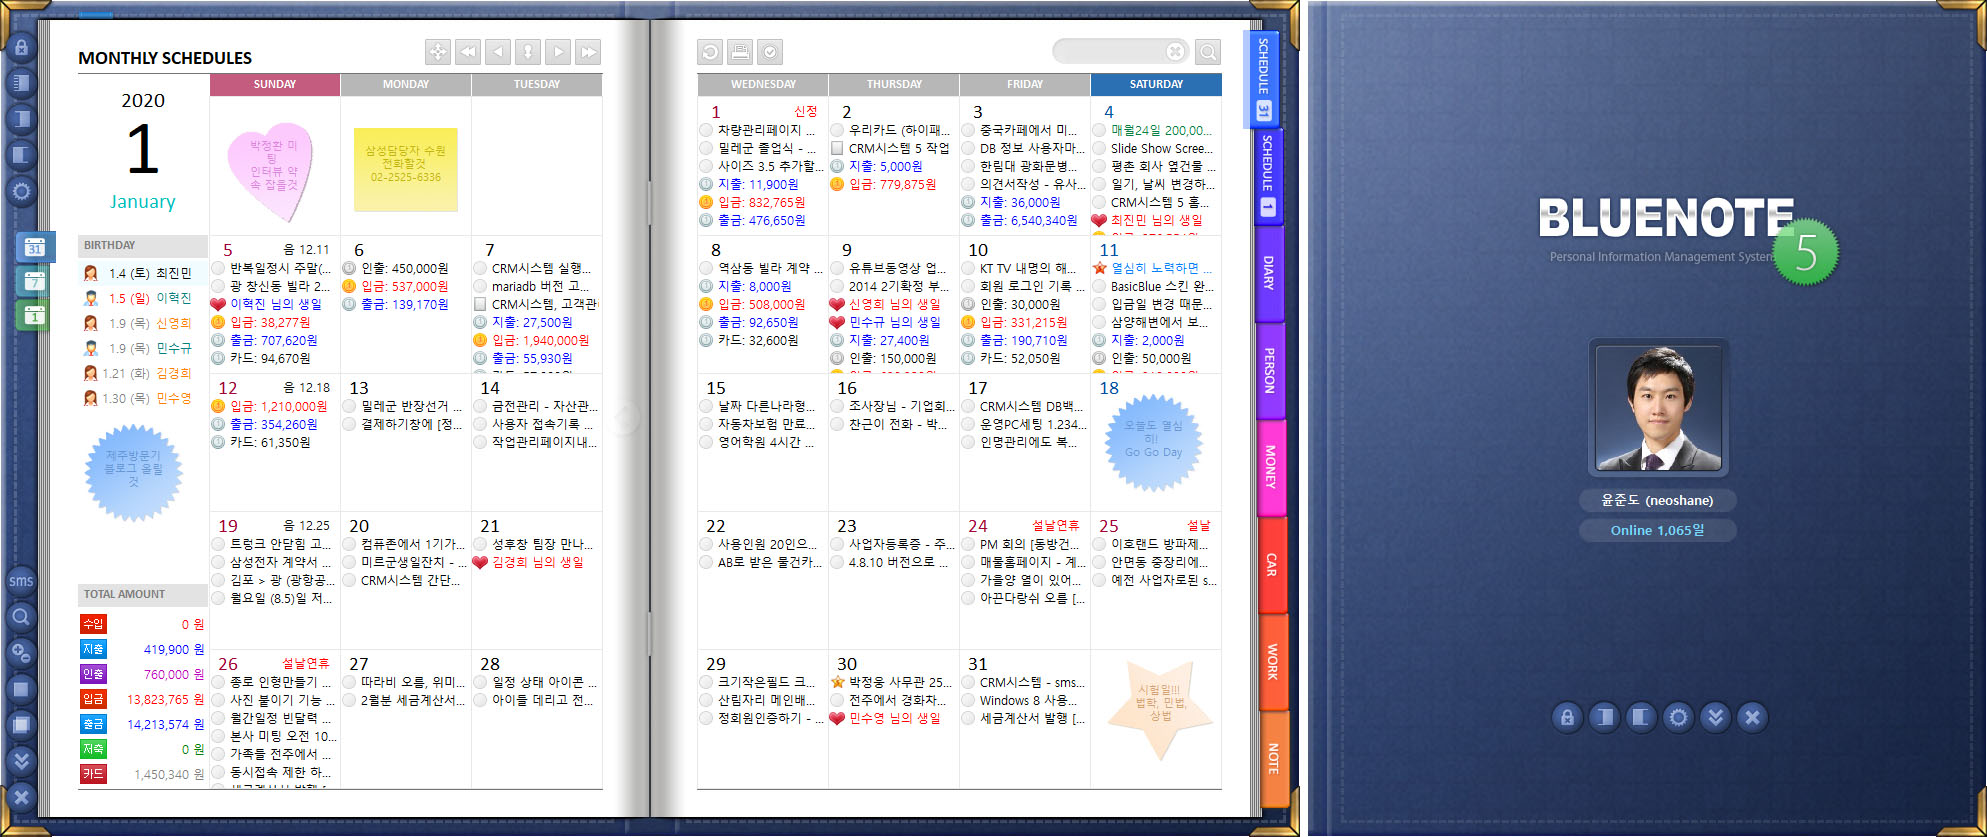The height and width of the screenshot is (837, 1987).
Task: Click the move/arrows toolbar icon beside MONTHLY SCHEDULES
Action: [438, 52]
